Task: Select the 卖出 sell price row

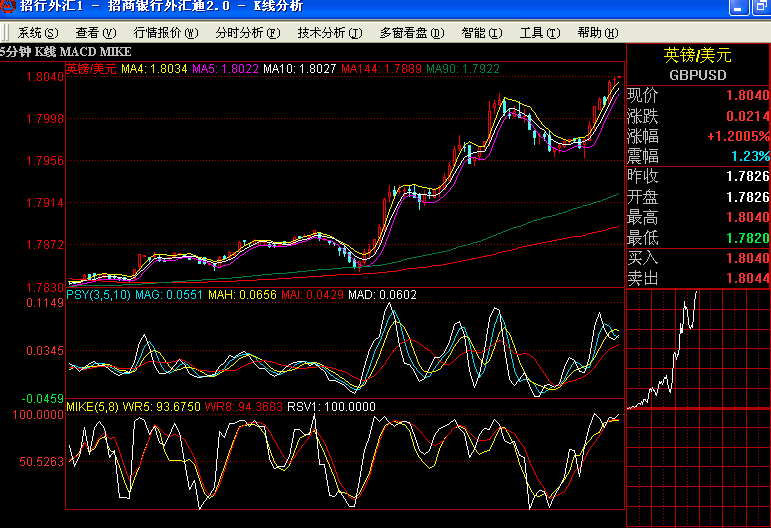Action: [x=697, y=279]
